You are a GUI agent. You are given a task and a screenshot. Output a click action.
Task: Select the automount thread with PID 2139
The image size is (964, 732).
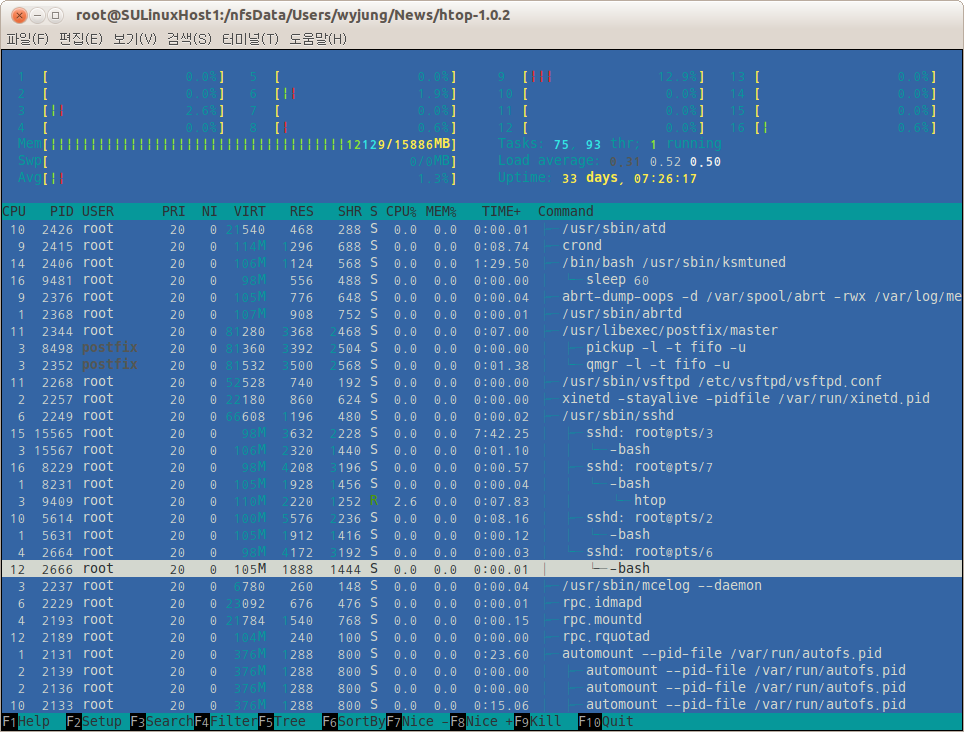[482, 671]
